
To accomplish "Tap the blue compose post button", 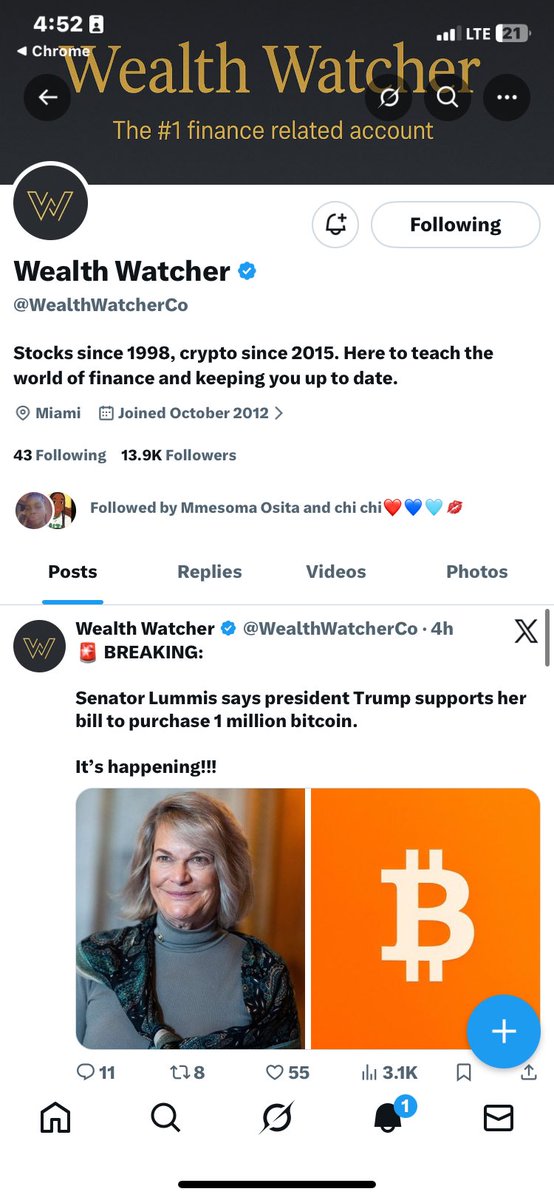I will click(504, 1032).
